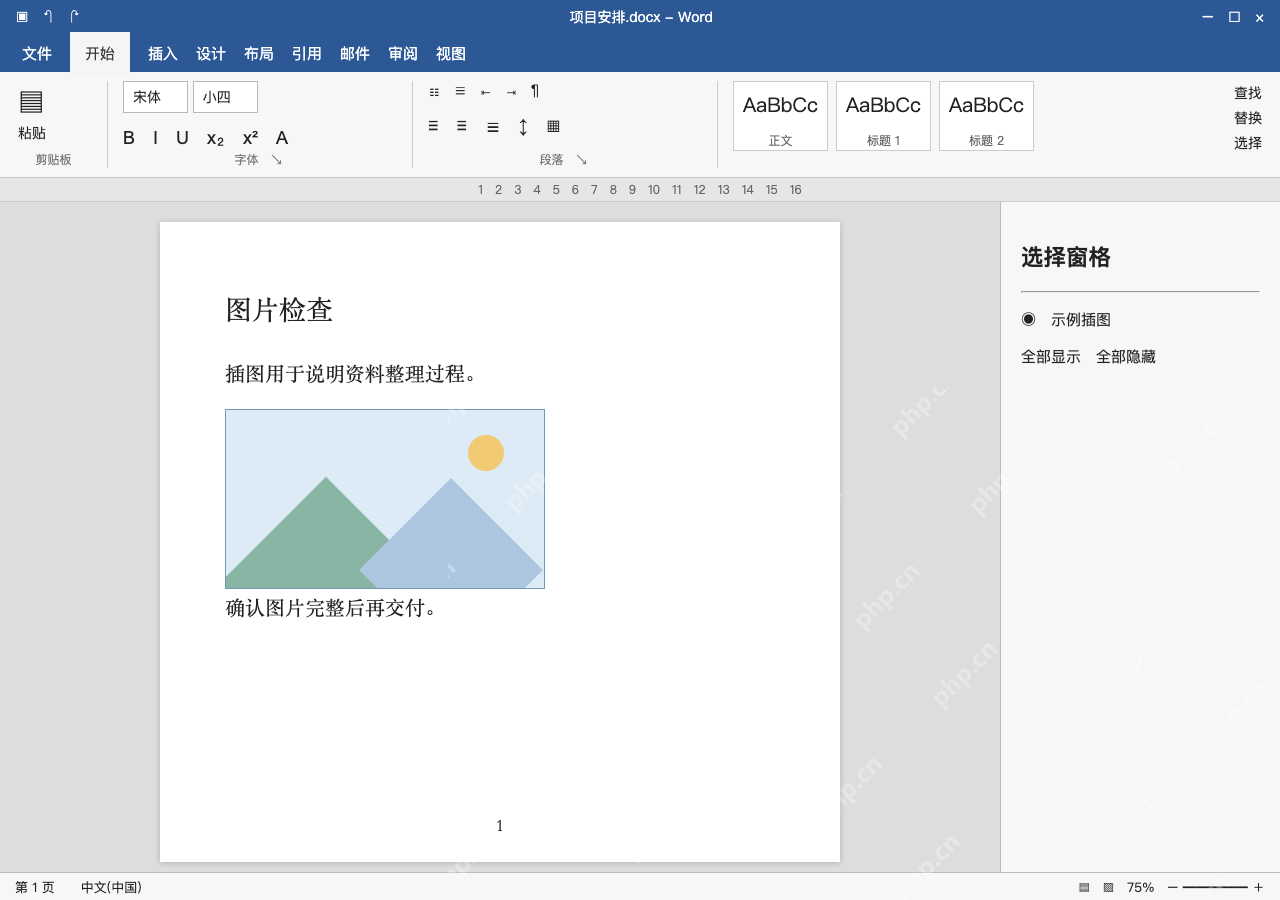Toggle visibility of 示例插图 object
Viewport: 1280px width, 900px height.
tap(1028, 319)
